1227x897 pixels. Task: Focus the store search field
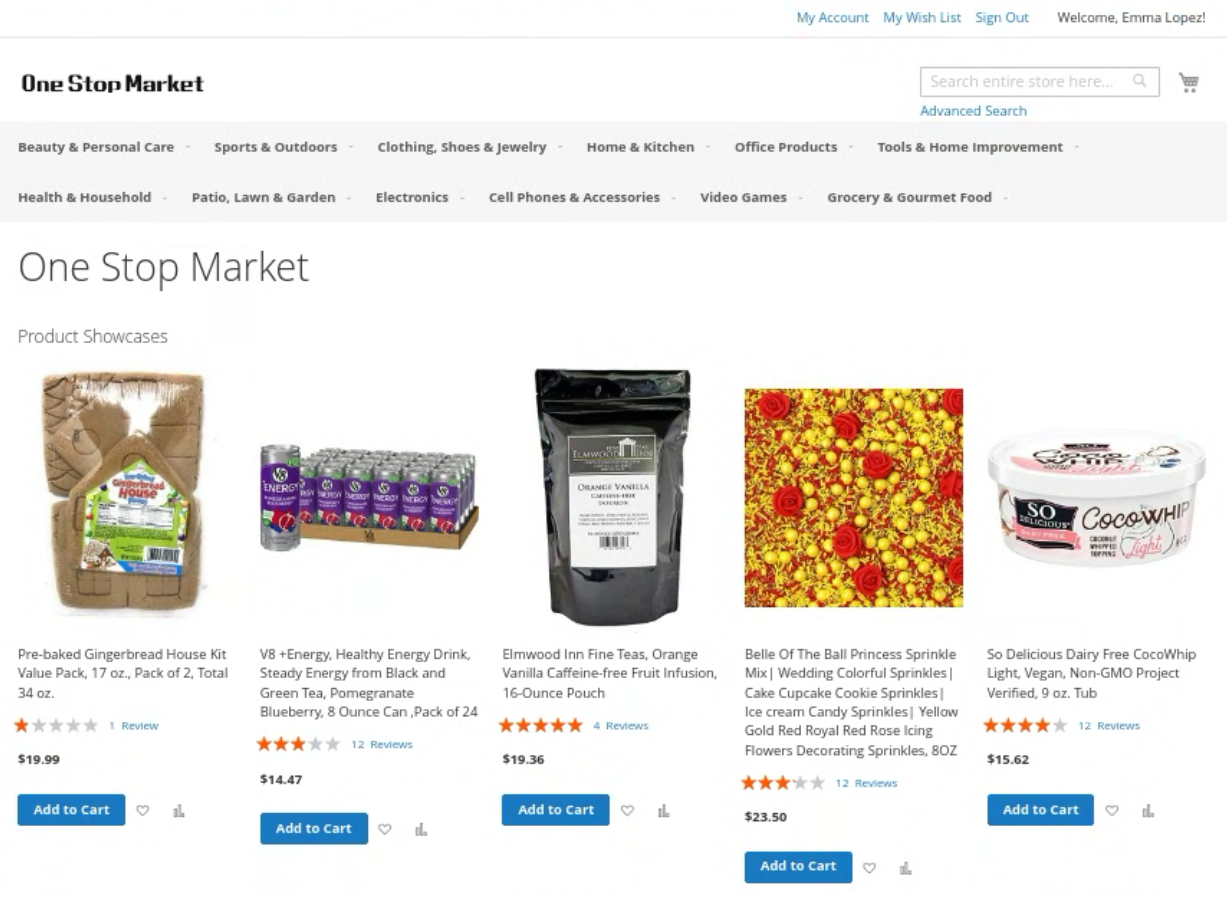tap(1025, 81)
